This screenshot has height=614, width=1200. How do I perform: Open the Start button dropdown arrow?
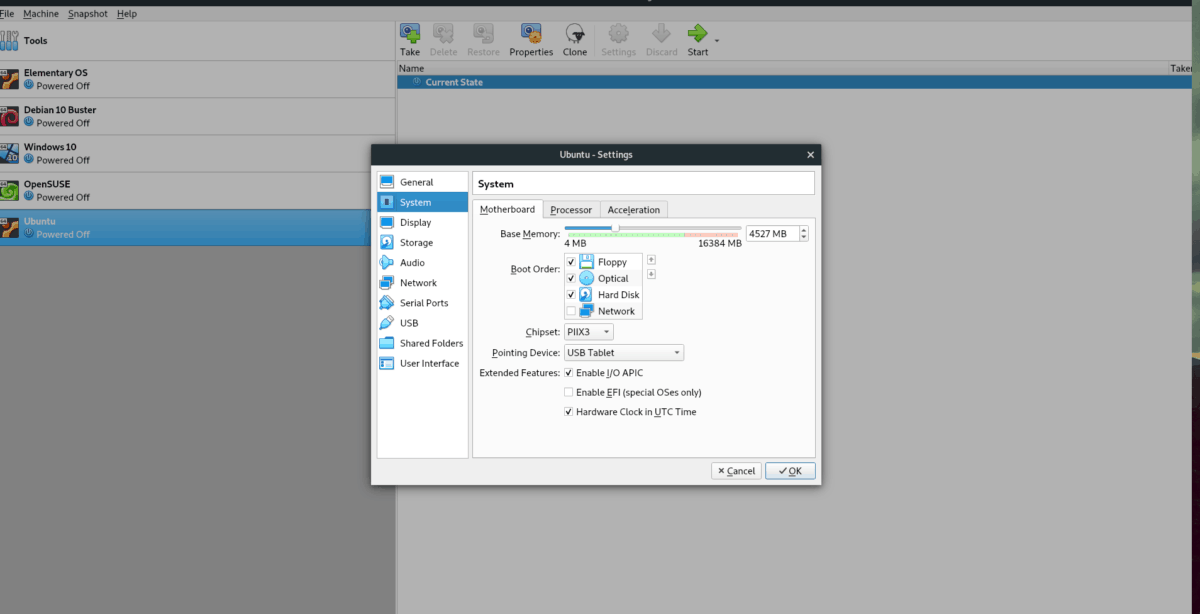717,40
